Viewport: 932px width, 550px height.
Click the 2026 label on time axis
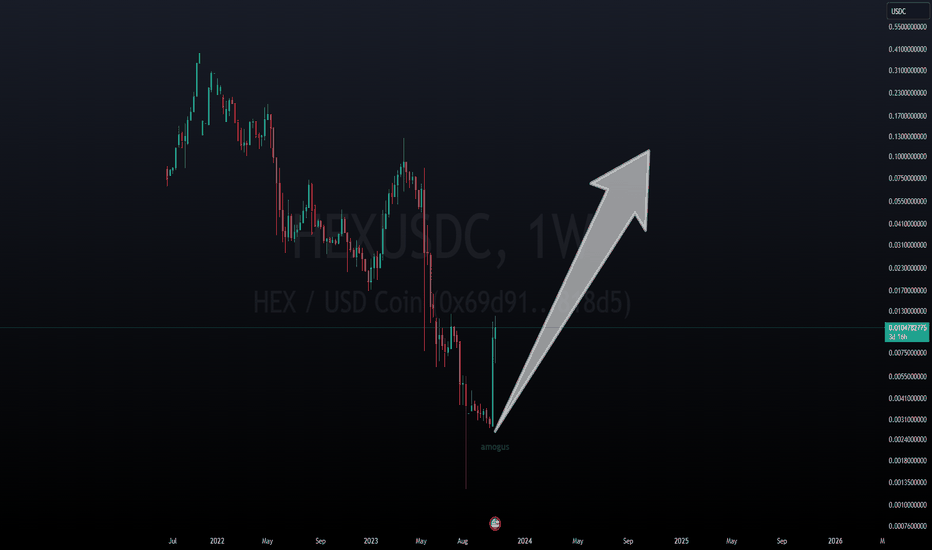pos(835,541)
